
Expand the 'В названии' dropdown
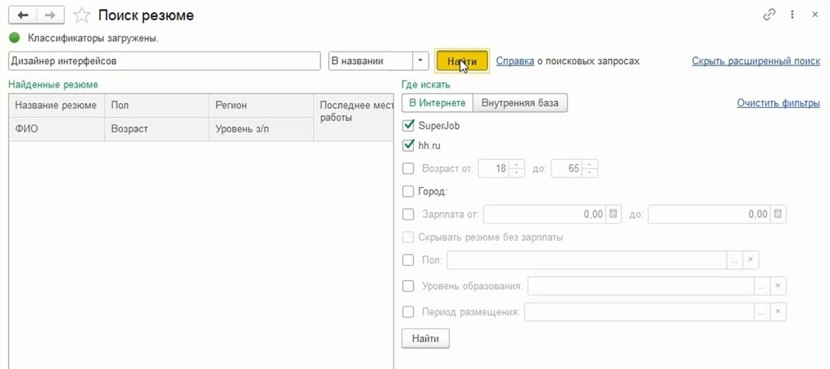tap(420, 61)
